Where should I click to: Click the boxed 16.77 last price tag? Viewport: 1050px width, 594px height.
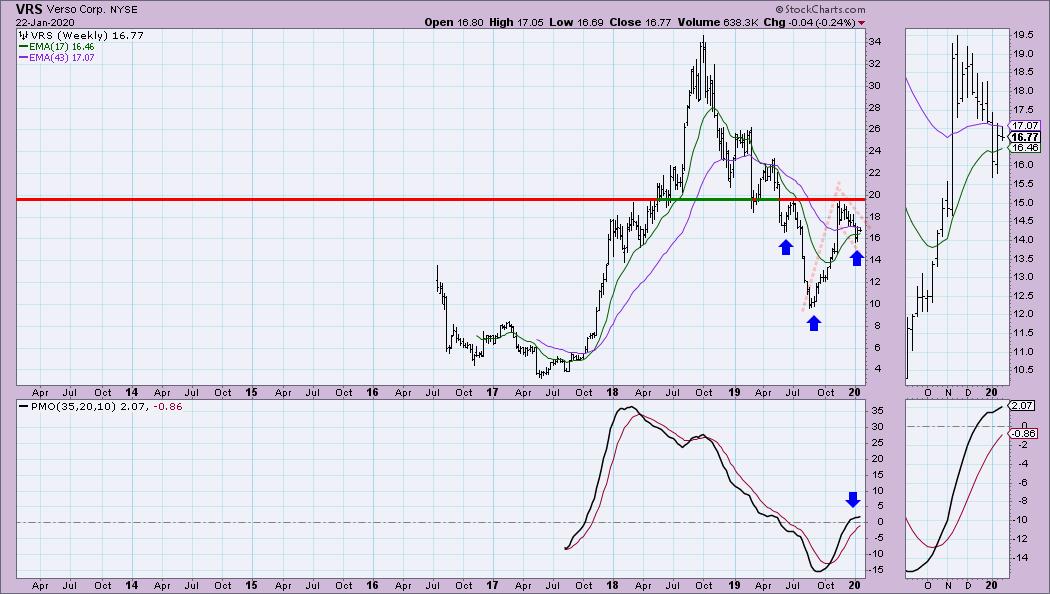click(1025, 137)
